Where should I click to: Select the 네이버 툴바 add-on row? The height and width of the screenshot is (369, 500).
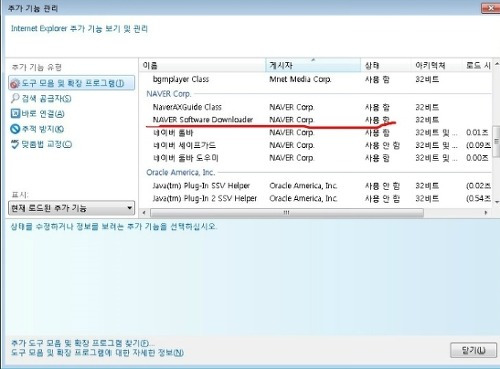[315, 133]
